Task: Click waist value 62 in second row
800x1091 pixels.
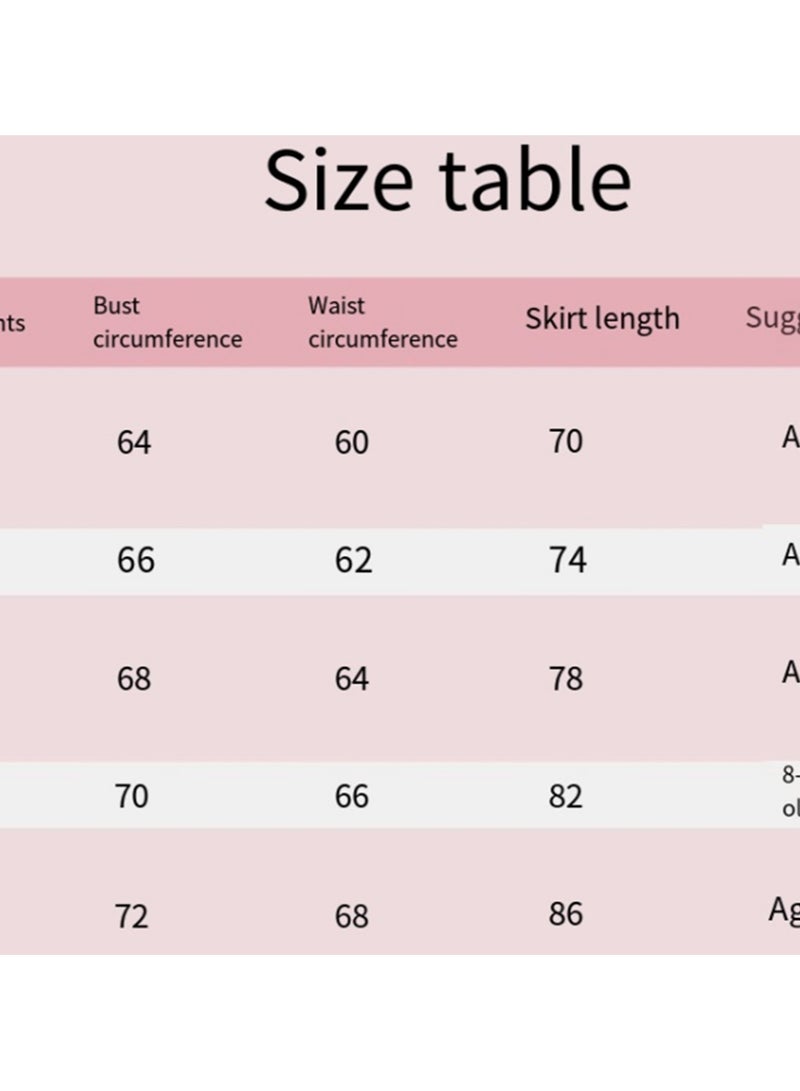Action: [x=353, y=560]
